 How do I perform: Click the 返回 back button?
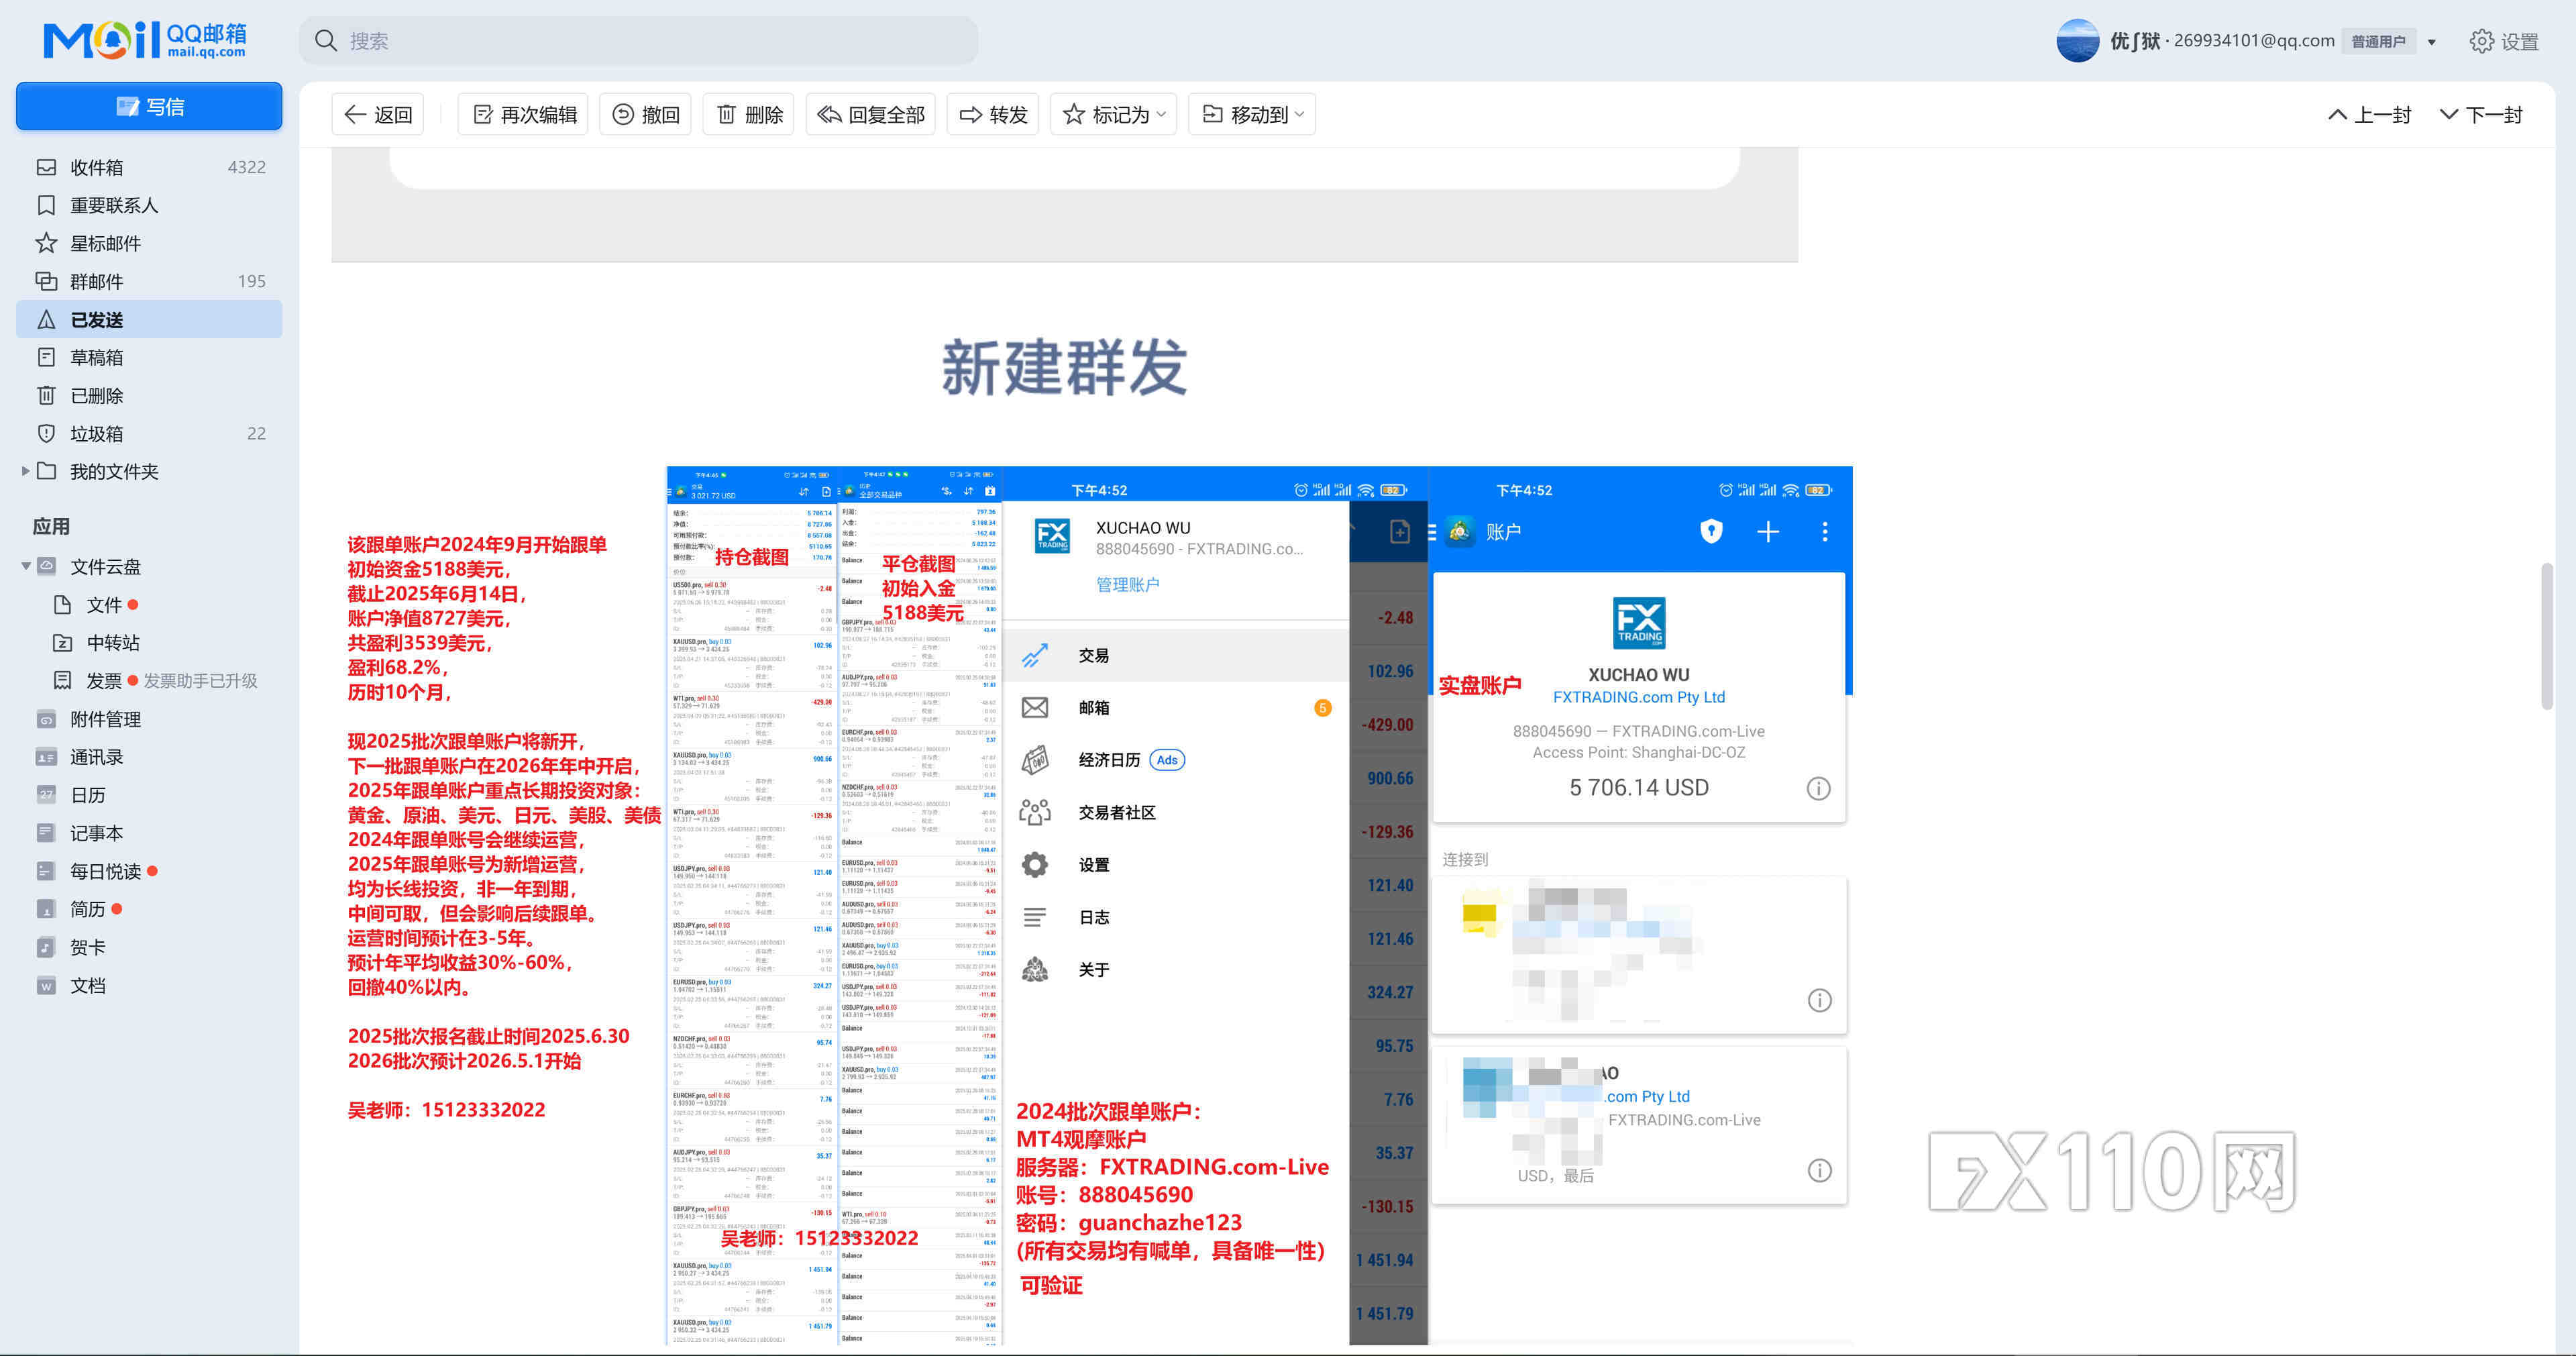tap(378, 114)
